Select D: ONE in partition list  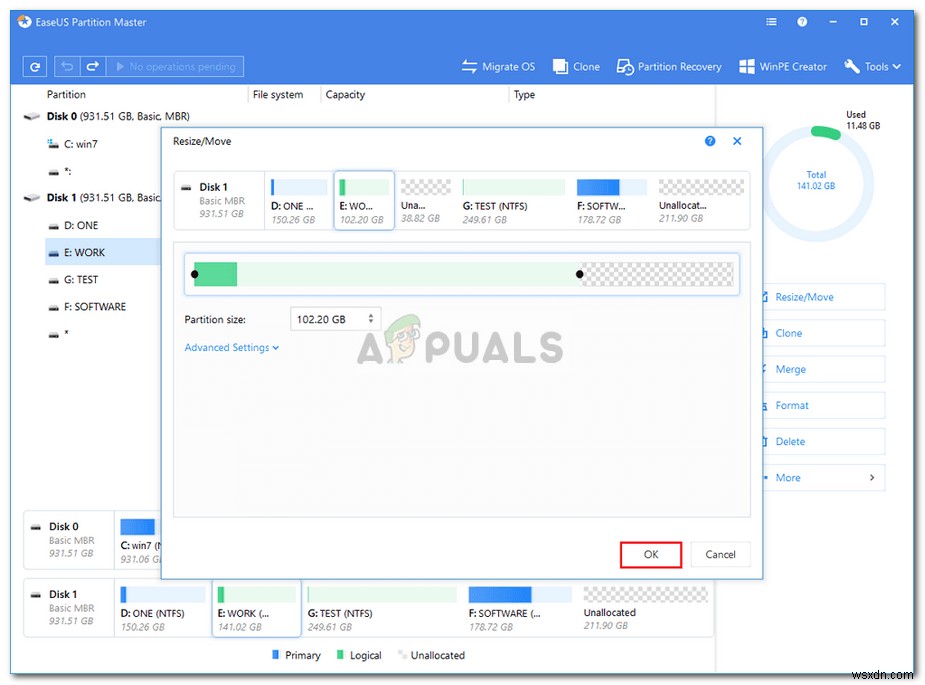[81, 225]
